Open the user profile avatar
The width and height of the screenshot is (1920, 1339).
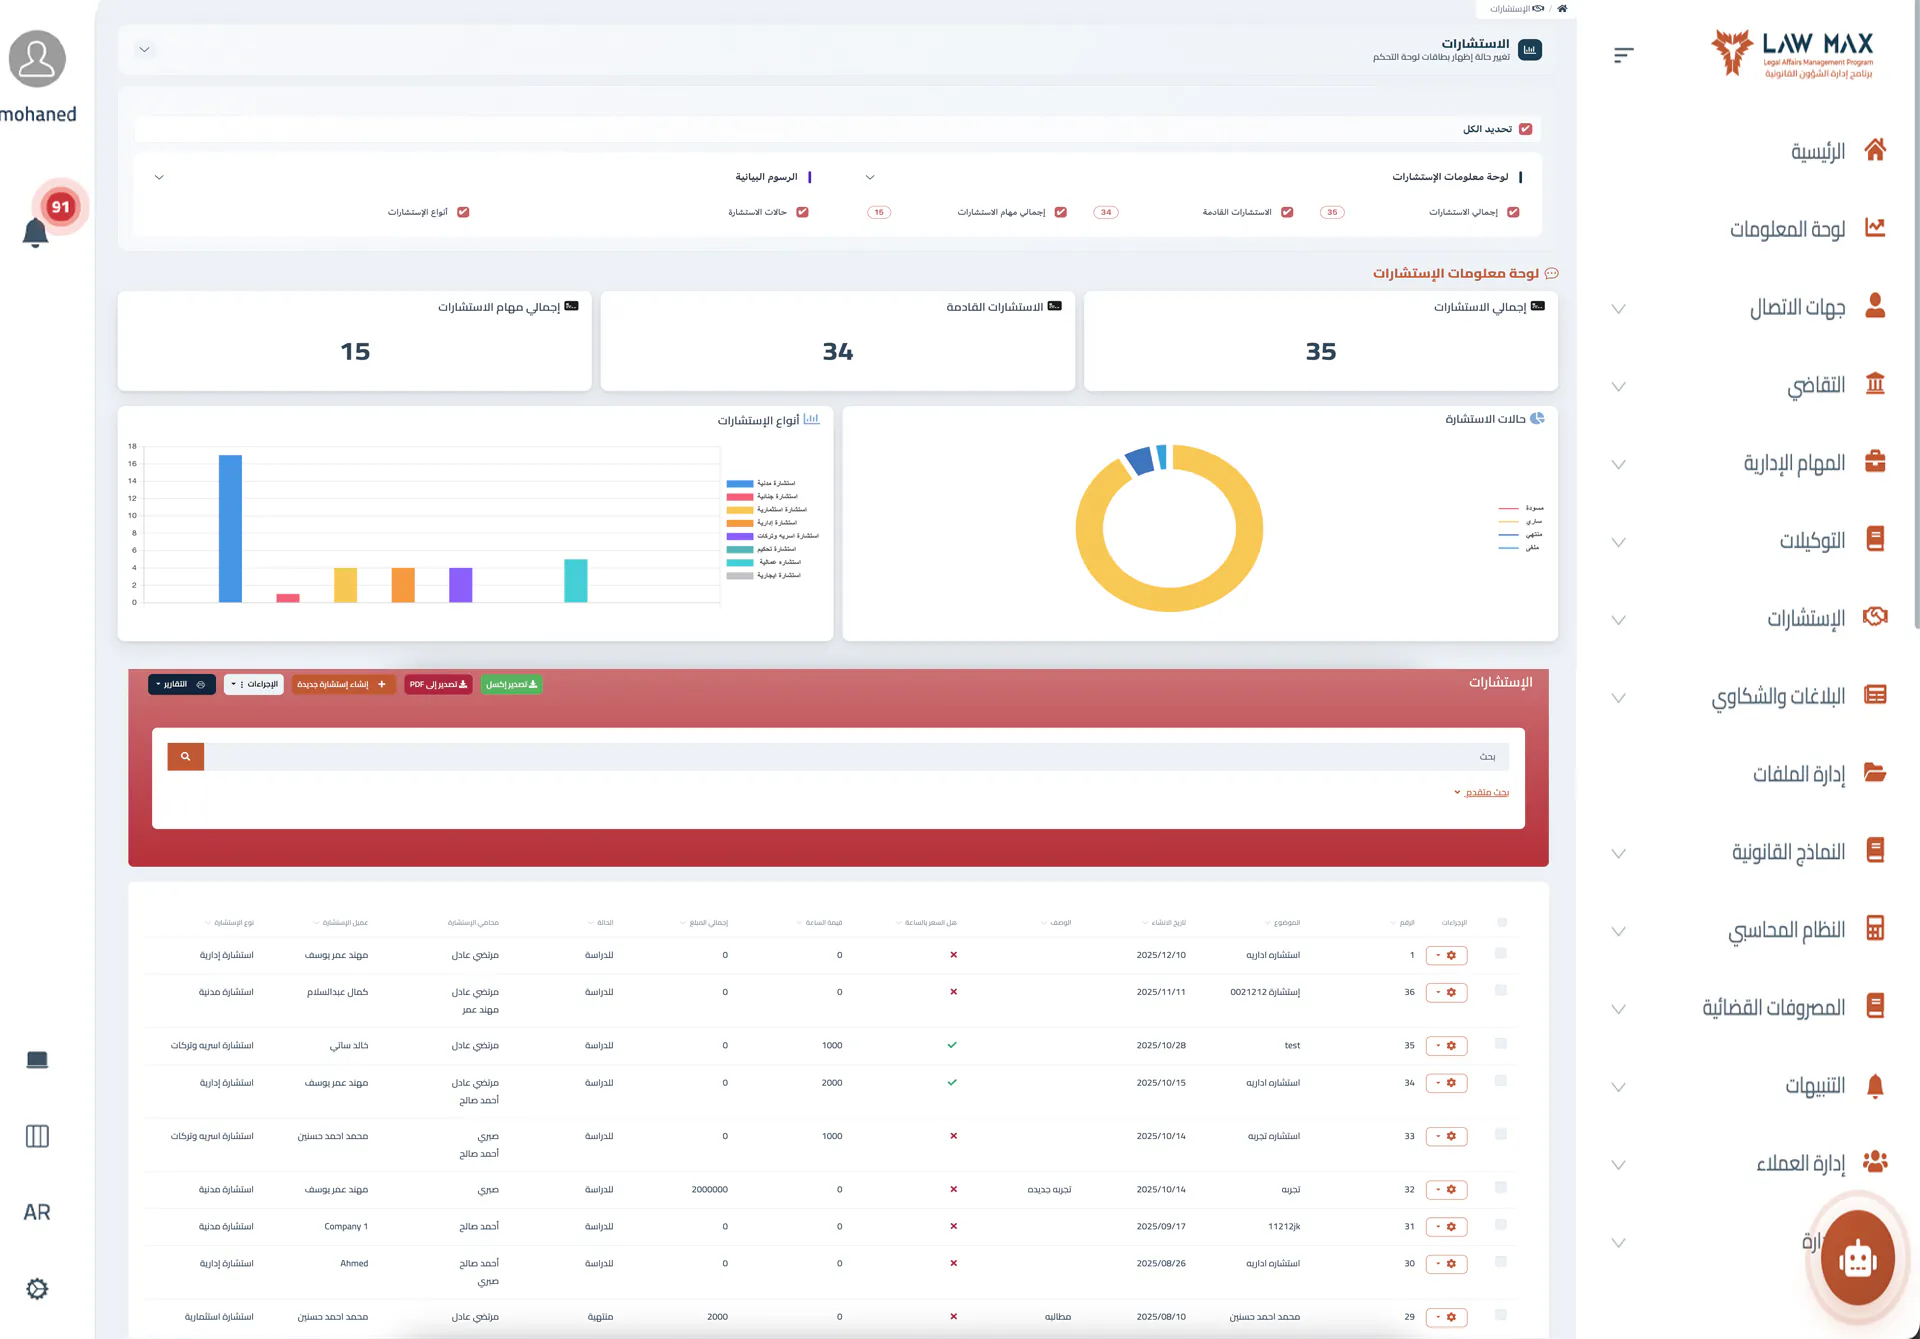[x=37, y=59]
